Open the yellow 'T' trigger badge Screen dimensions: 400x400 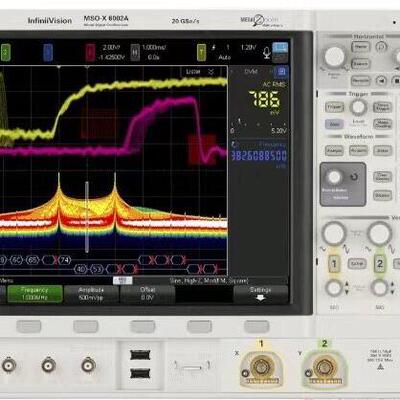(x=201, y=52)
